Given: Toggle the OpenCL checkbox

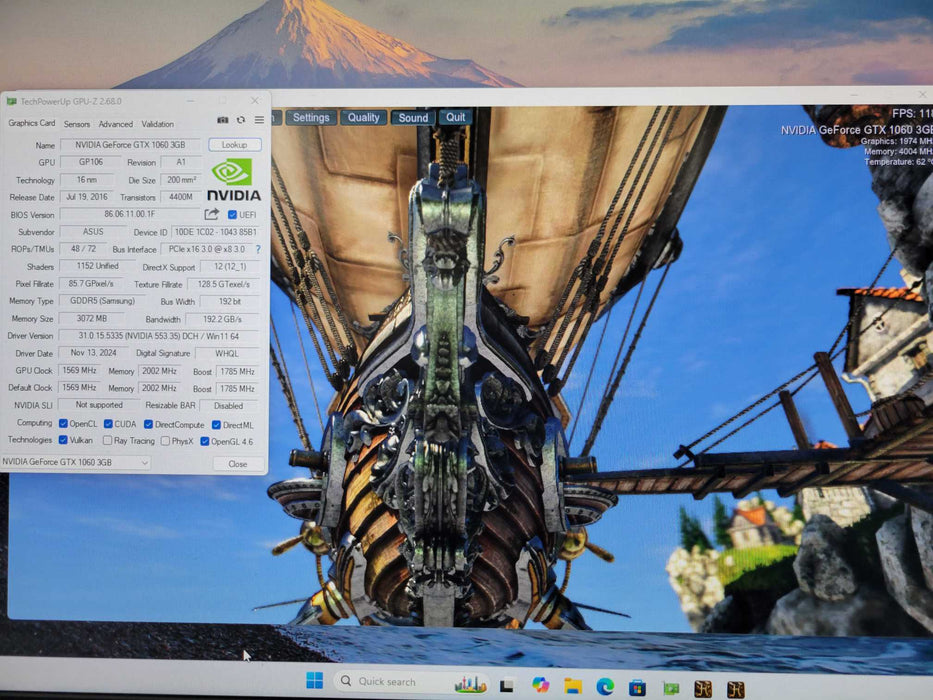Looking at the screenshot, I should tap(63, 424).
